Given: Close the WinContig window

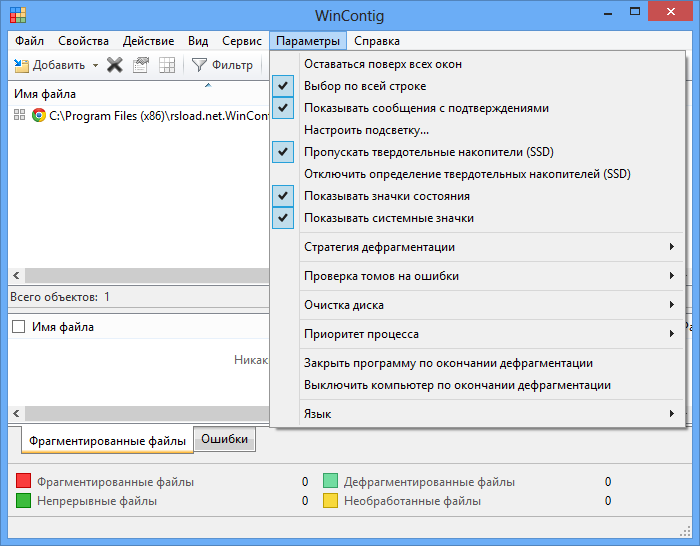Looking at the screenshot, I should (x=670, y=12).
